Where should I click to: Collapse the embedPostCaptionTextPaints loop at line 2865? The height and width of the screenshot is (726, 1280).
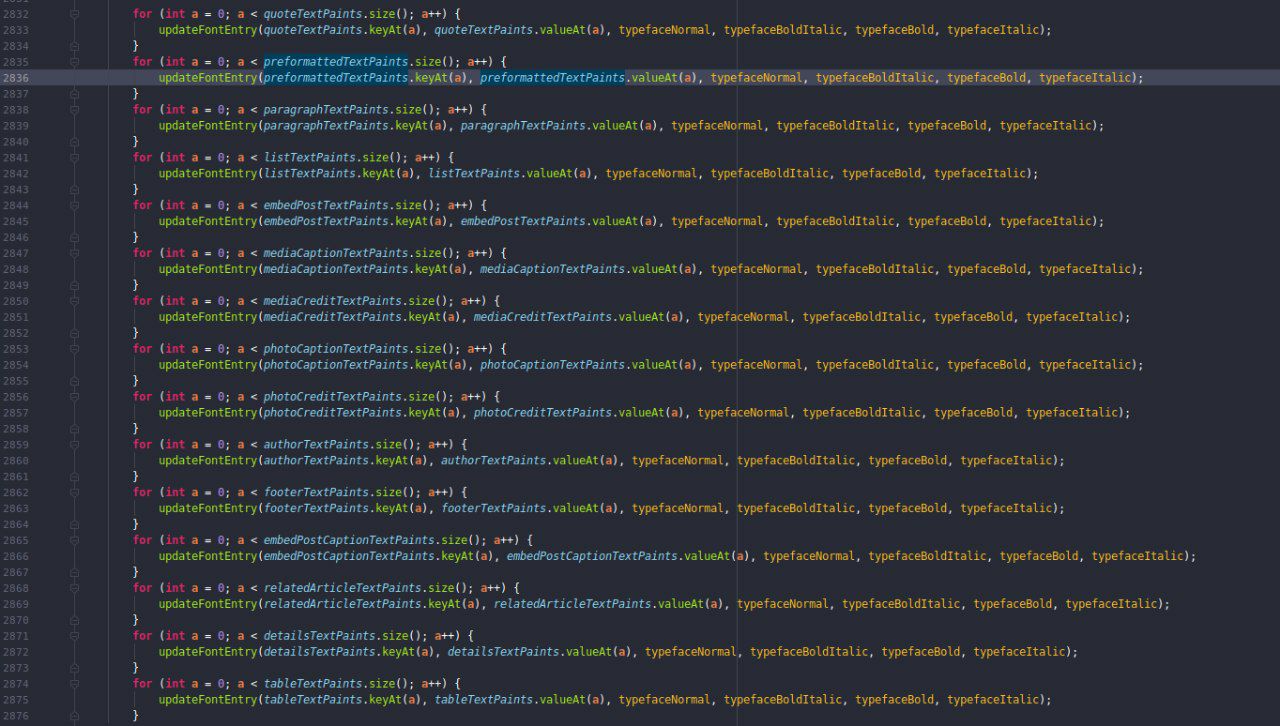click(x=74, y=540)
